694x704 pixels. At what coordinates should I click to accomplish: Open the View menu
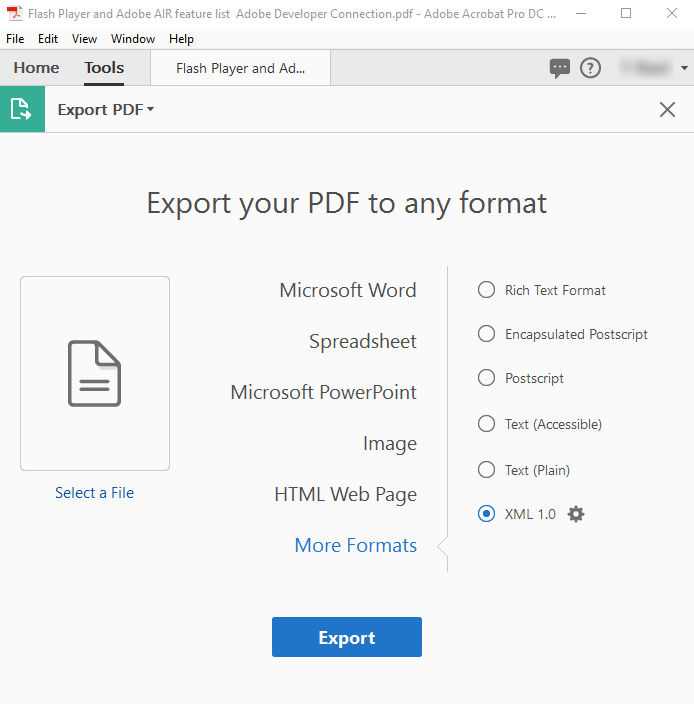tap(84, 39)
